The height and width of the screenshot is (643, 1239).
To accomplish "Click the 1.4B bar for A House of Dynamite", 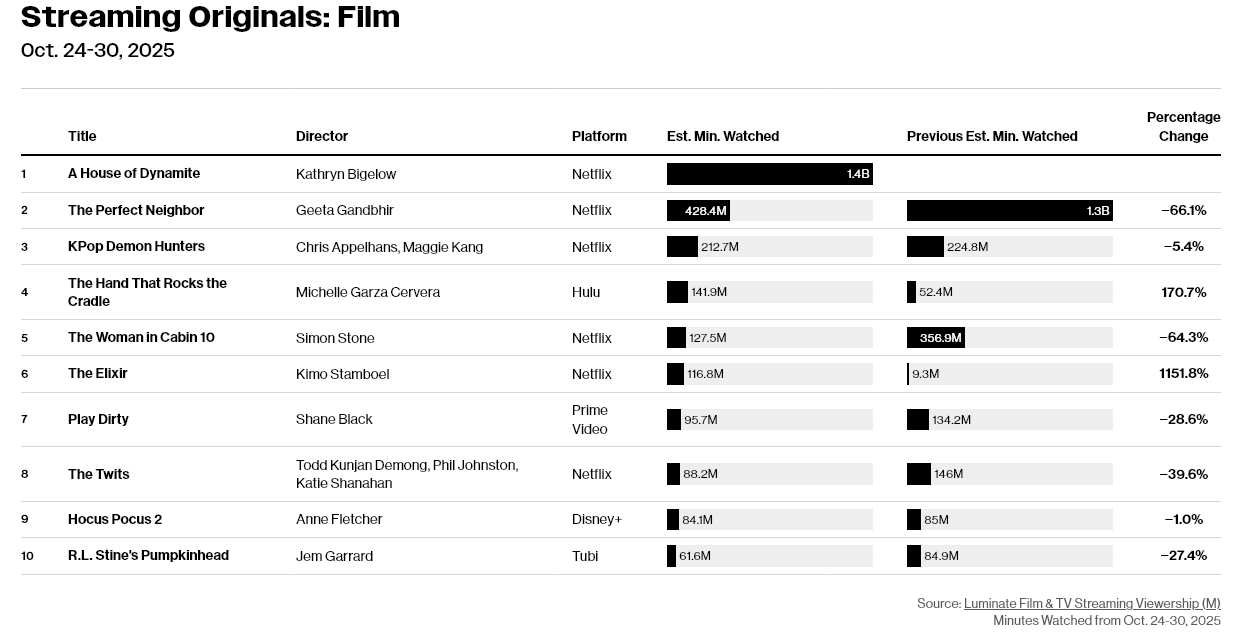I will pyautogui.click(x=769, y=174).
